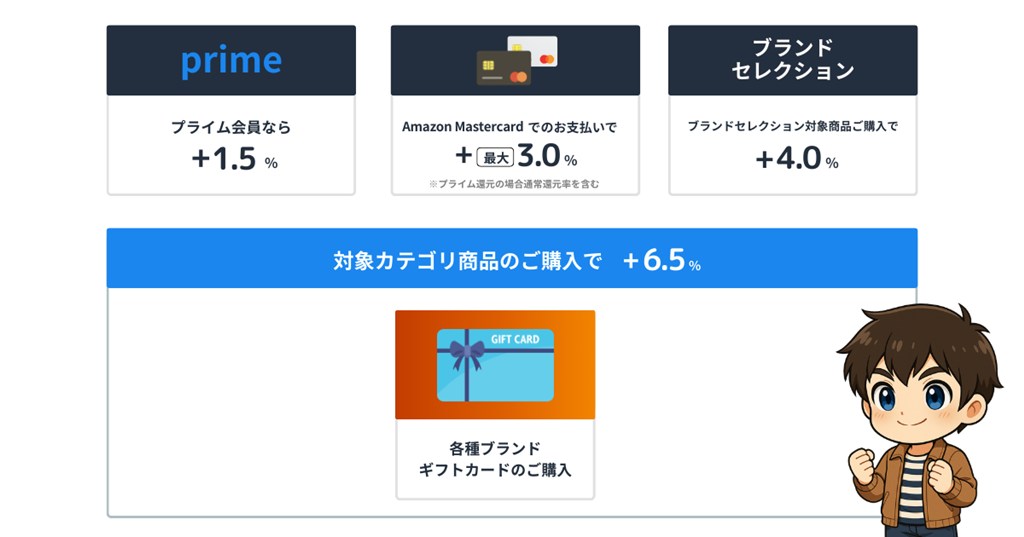Open the ブランドセレクション header tile
1024x537 pixels.
pyautogui.click(x=792, y=60)
